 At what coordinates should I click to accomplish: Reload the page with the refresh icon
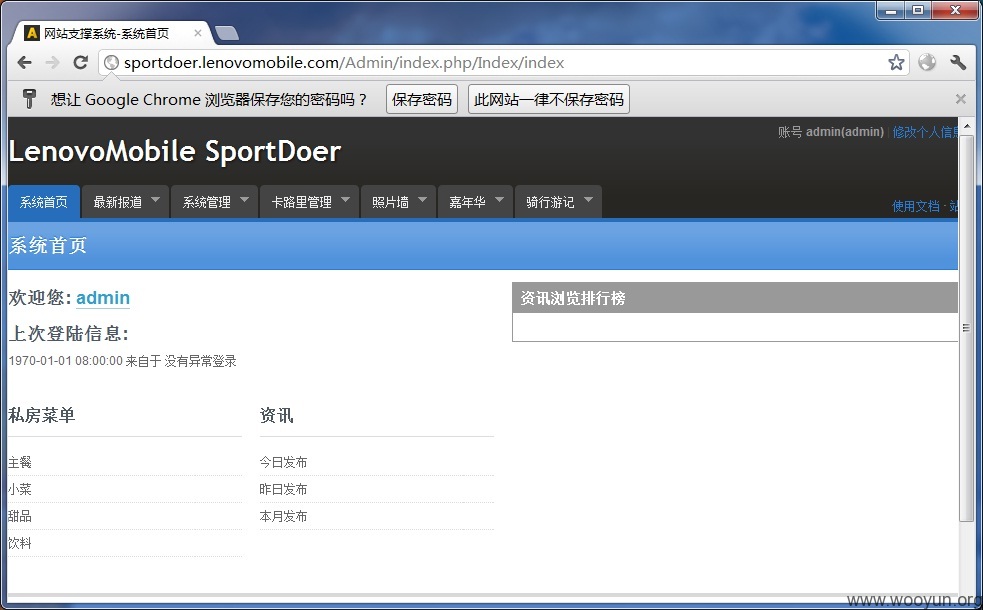(x=80, y=62)
